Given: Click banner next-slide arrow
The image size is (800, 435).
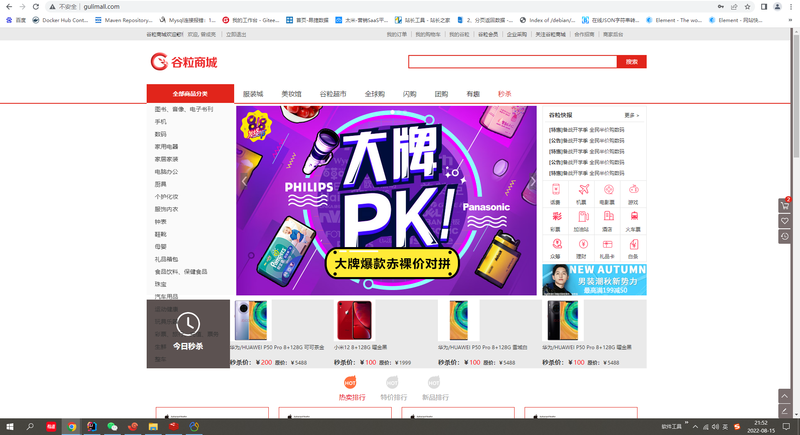Looking at the screenshot, I should [532, 181].
